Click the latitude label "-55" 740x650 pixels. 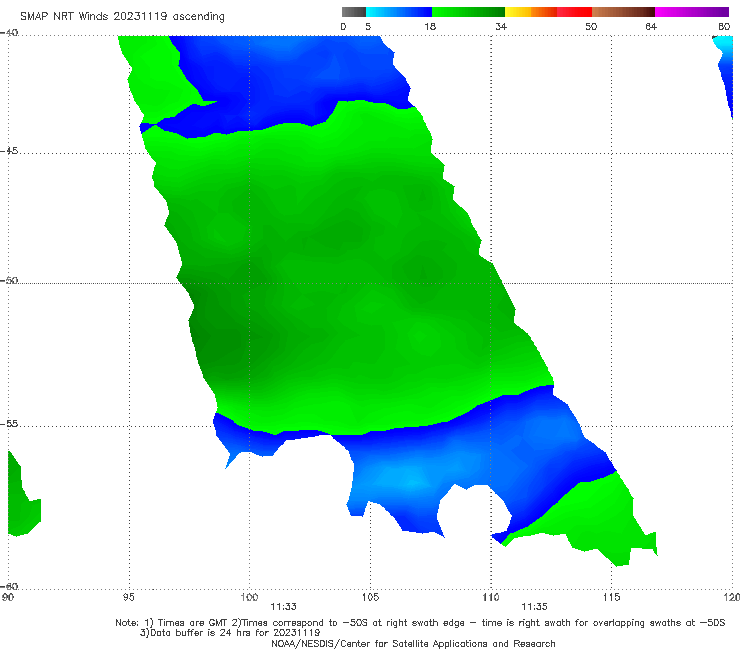pyautogui.click(x=9, y=424)
